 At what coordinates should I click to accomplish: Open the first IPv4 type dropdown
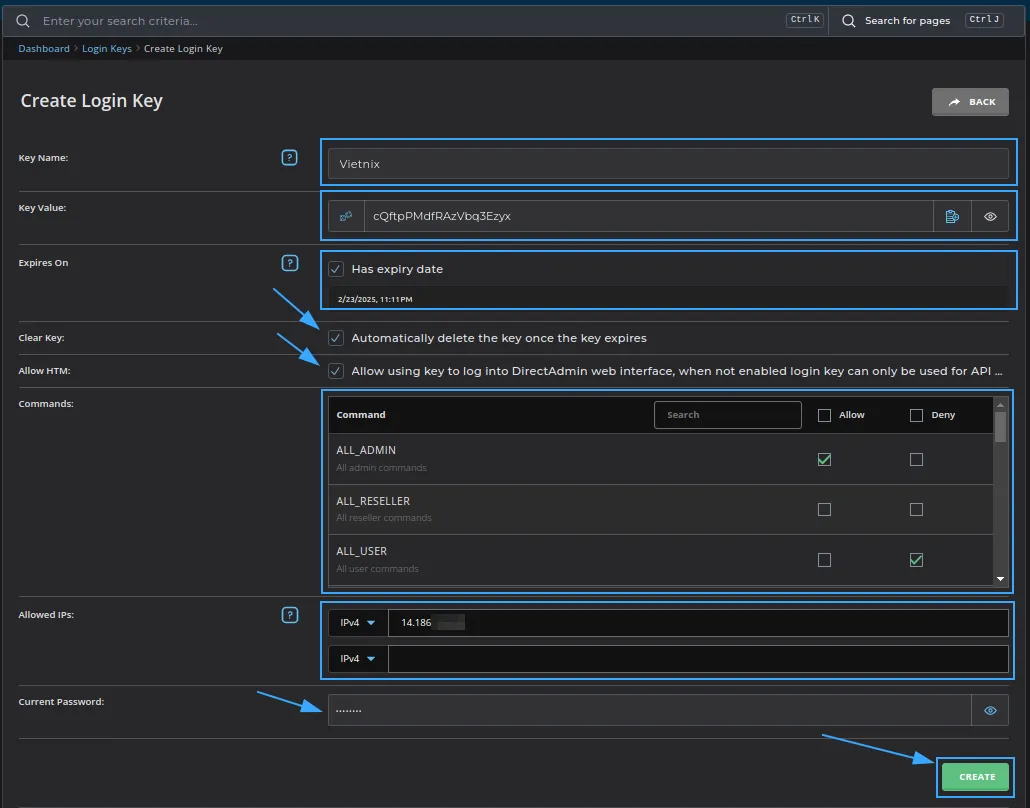[357, 623]
